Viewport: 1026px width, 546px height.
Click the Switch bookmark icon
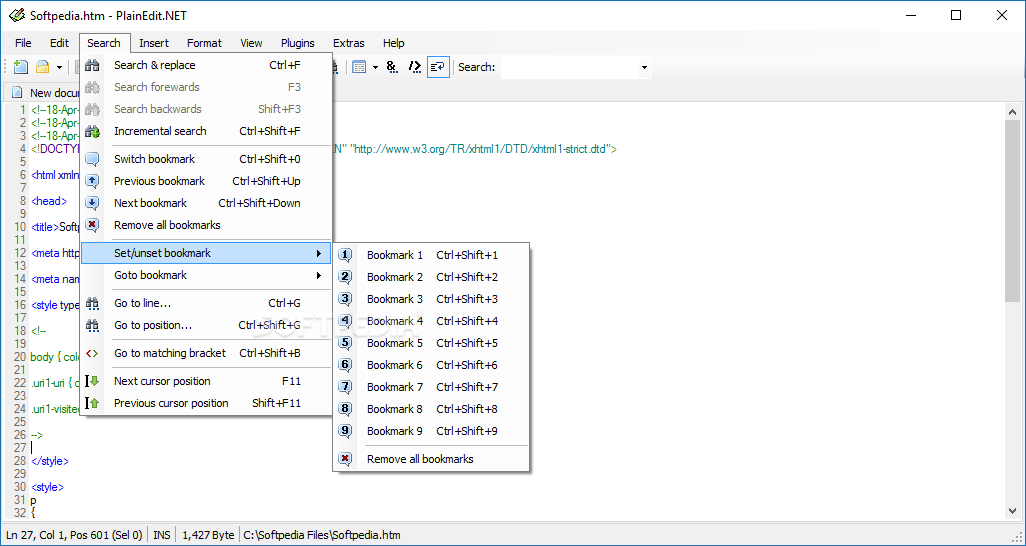(92, 159)
